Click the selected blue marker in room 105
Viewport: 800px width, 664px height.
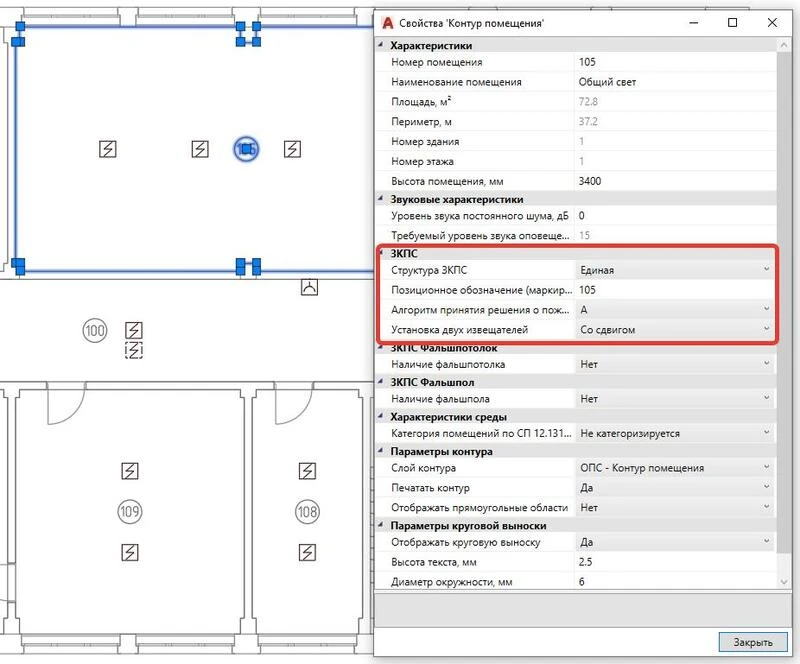tap(246, 149)
